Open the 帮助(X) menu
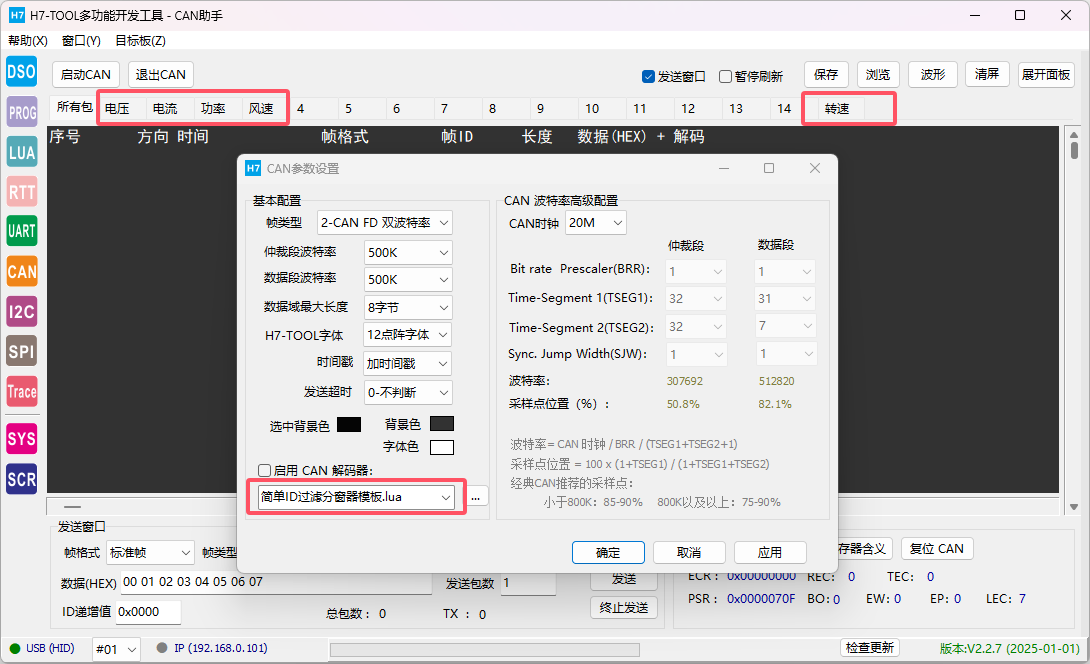 point(28,40)
